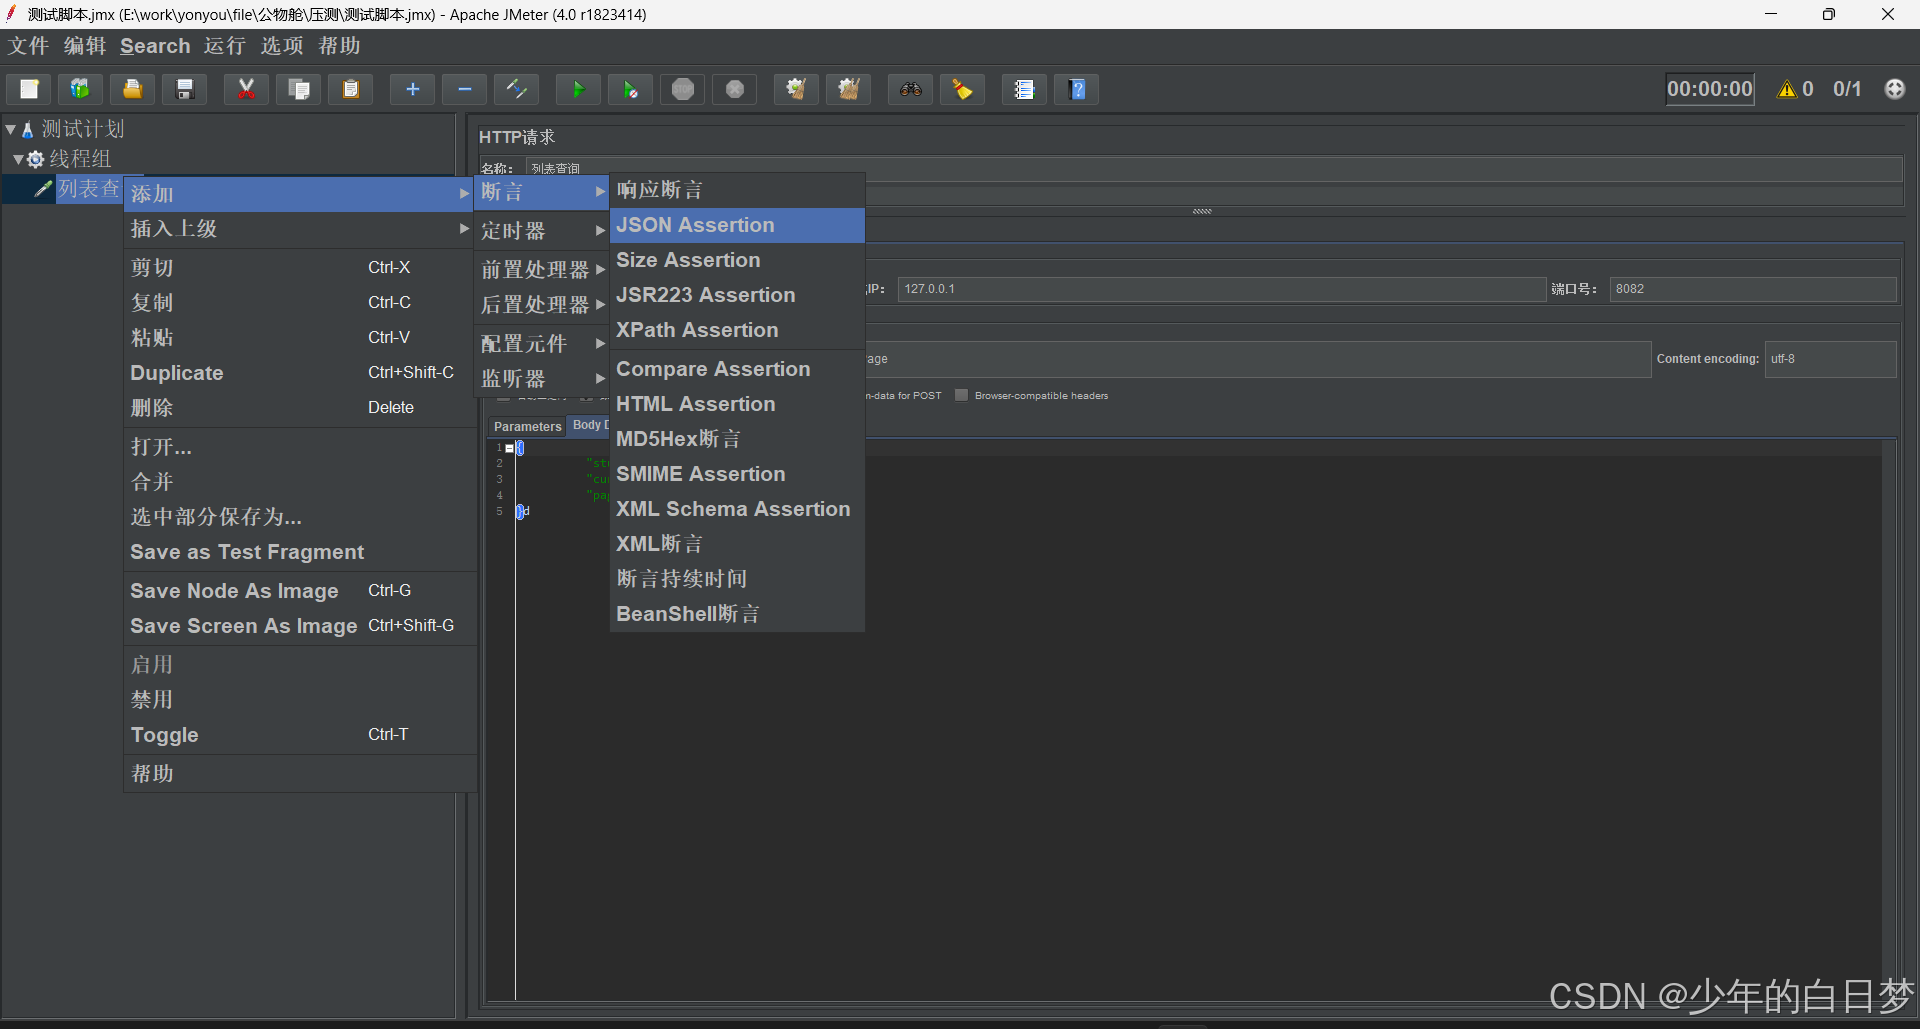Click the warning triangle log indicator
Screen dimensions: 1920x1029
(x=1787, y=89)
